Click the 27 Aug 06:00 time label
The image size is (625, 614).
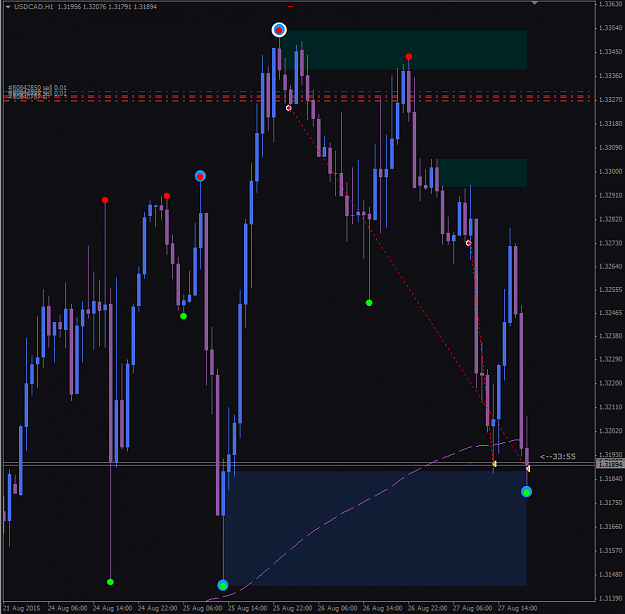[x=472, y=608]
